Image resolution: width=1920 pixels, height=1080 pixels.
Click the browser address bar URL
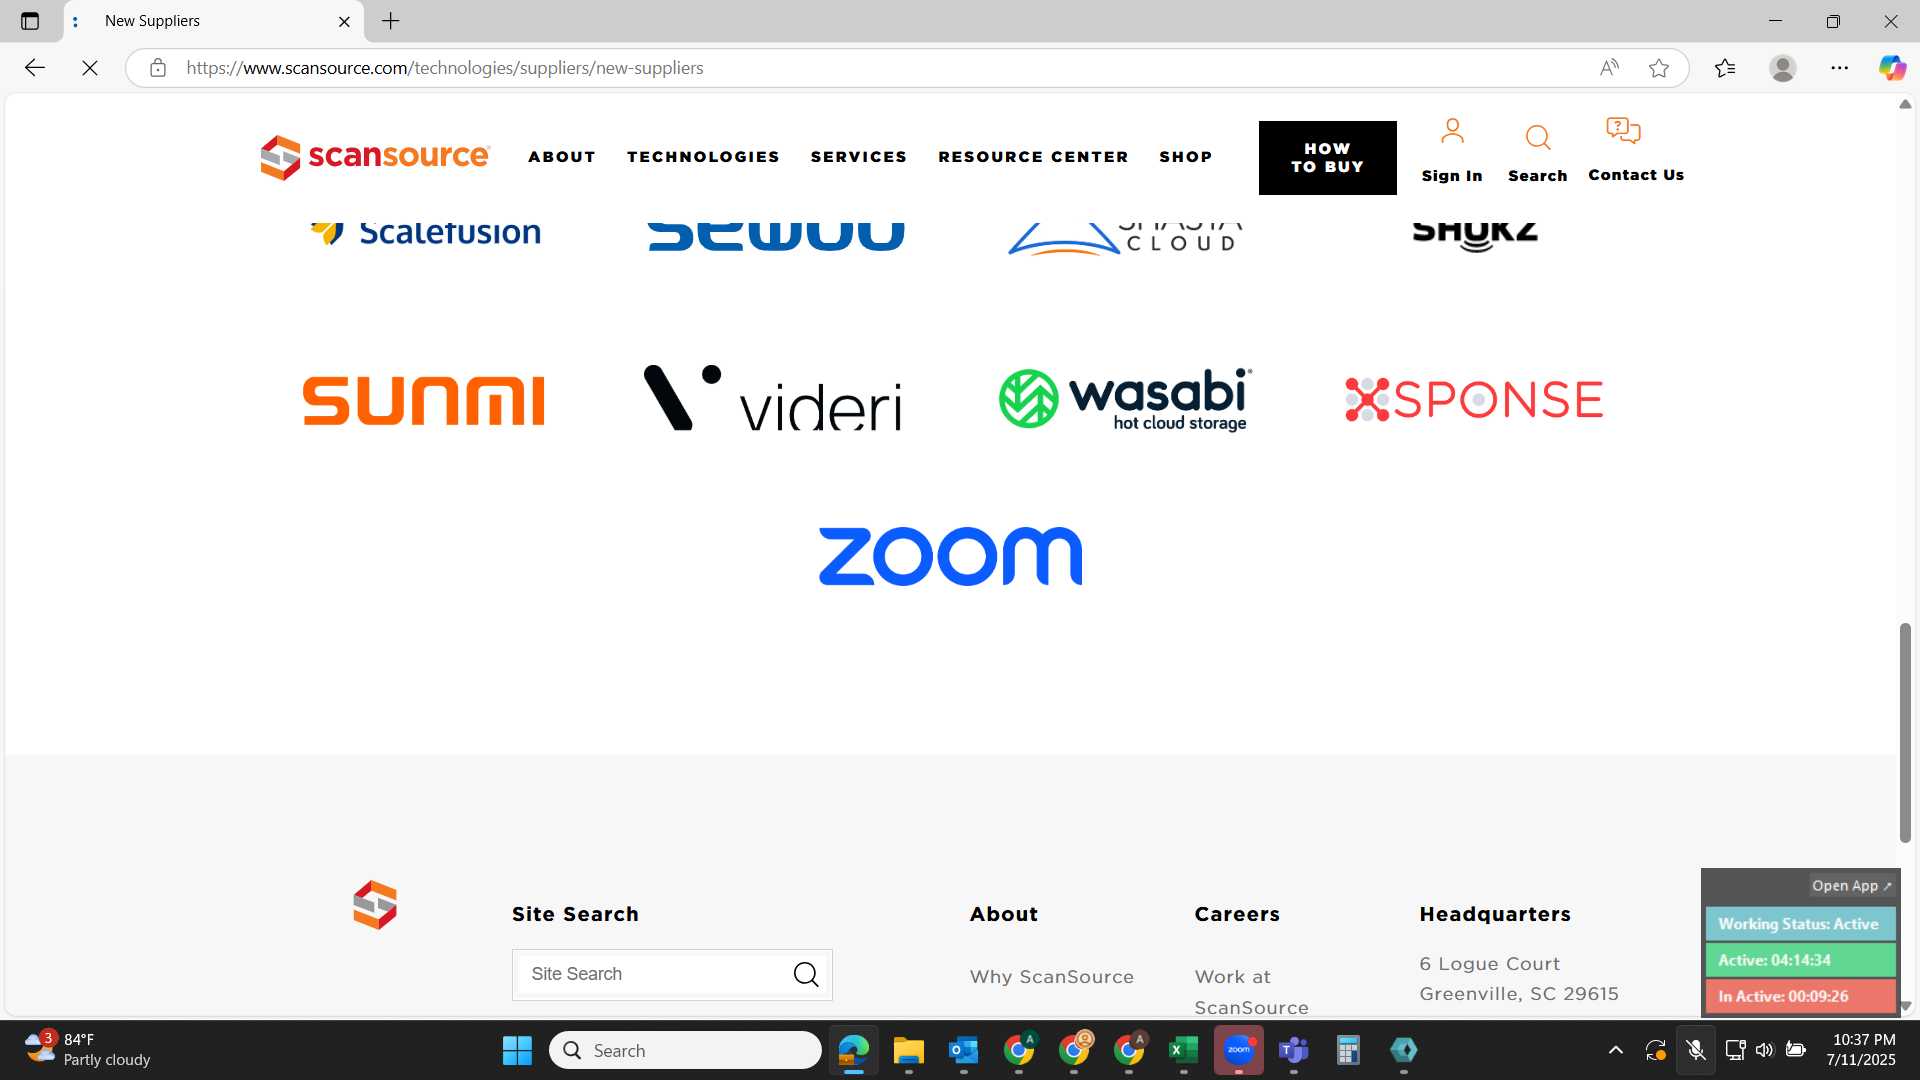445,68
